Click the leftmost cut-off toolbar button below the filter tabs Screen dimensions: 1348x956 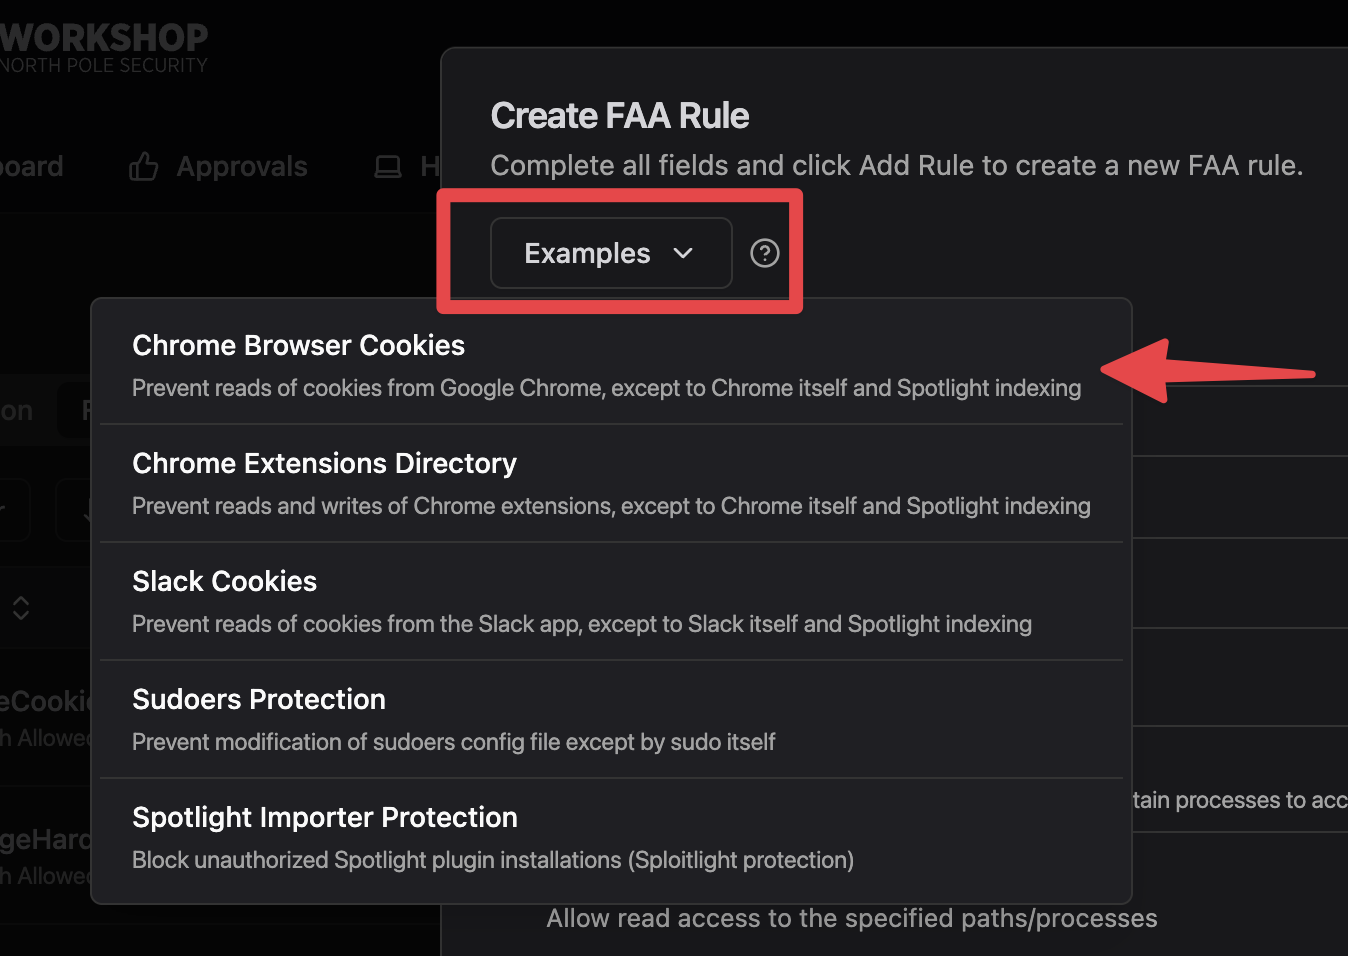click(12, 510)
